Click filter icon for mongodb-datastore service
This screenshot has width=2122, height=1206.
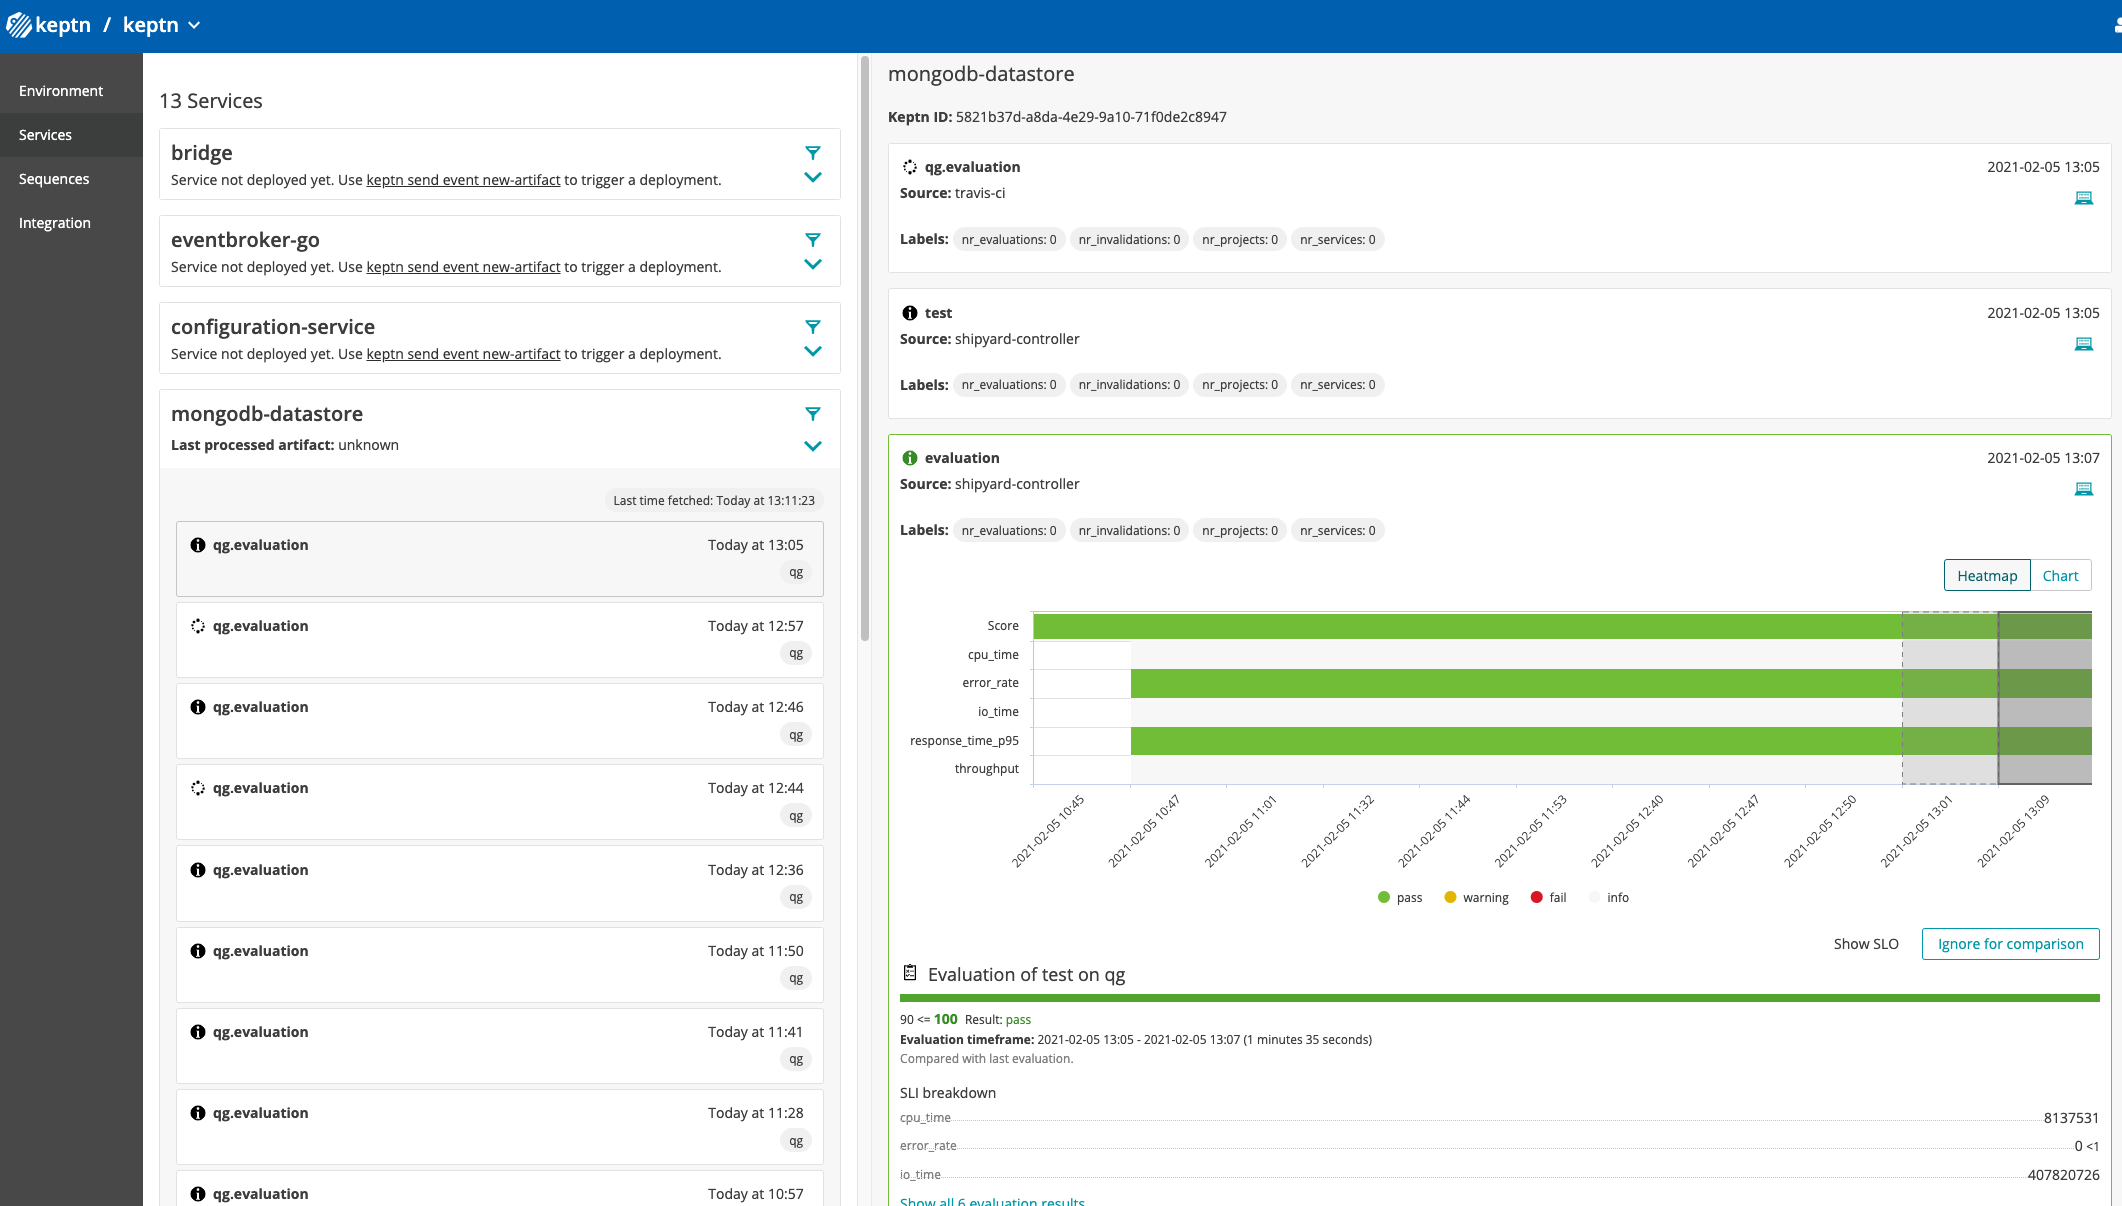click(812, 414)
